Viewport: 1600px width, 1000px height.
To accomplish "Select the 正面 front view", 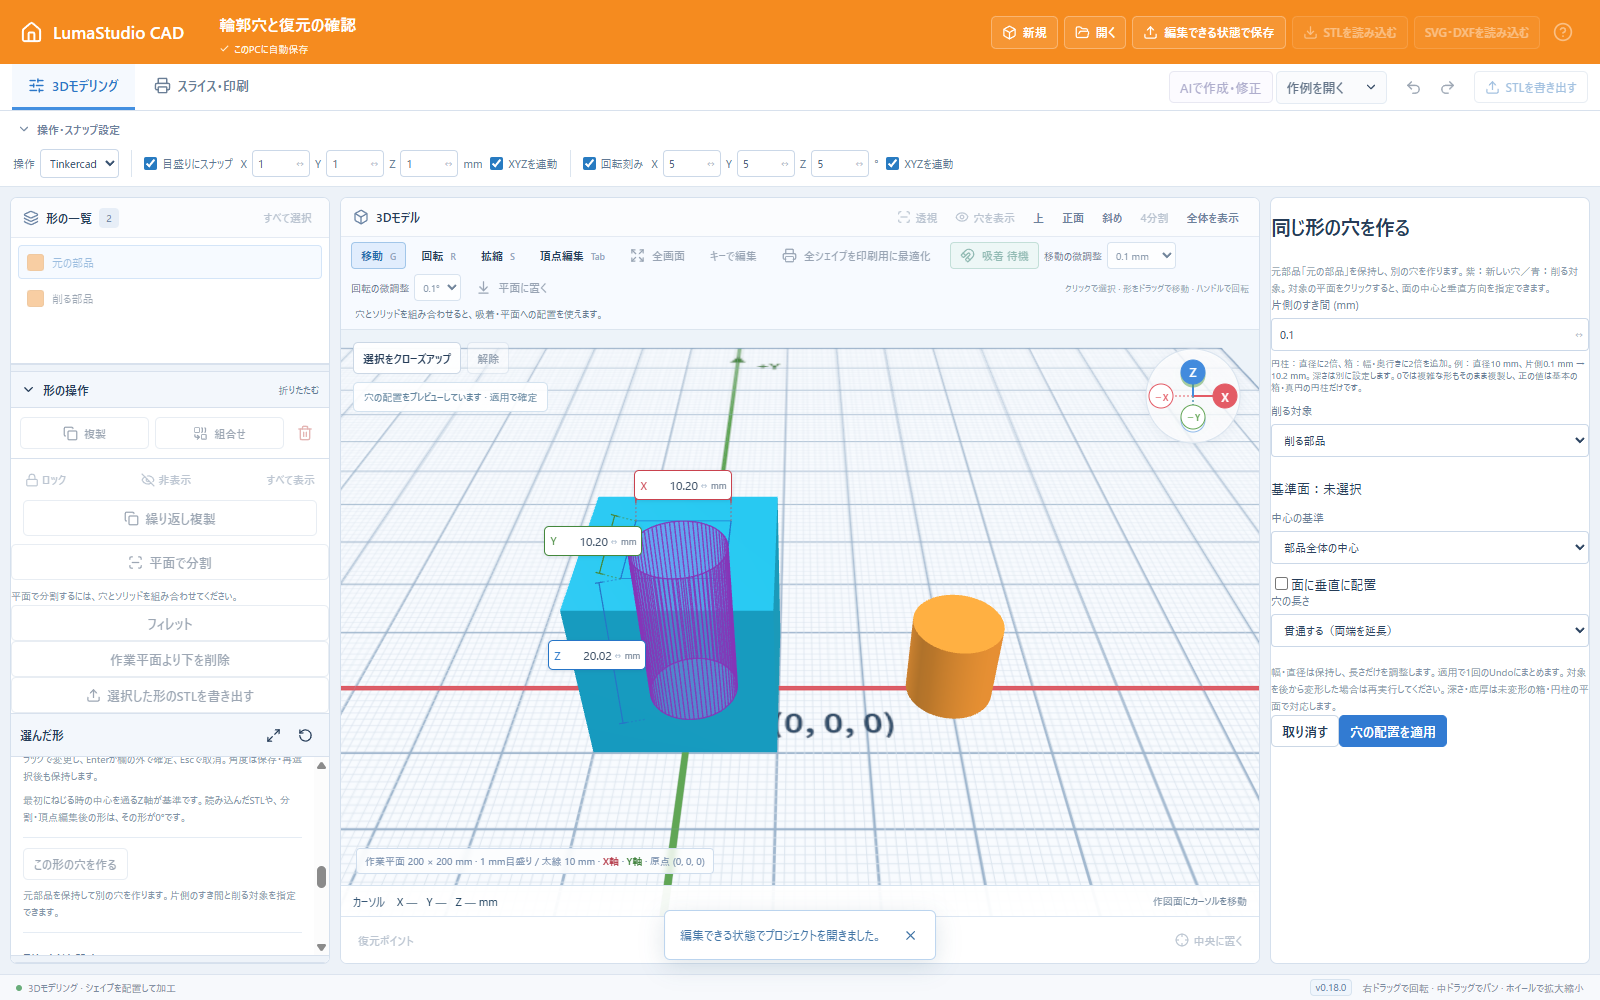I will point(1073,218).
